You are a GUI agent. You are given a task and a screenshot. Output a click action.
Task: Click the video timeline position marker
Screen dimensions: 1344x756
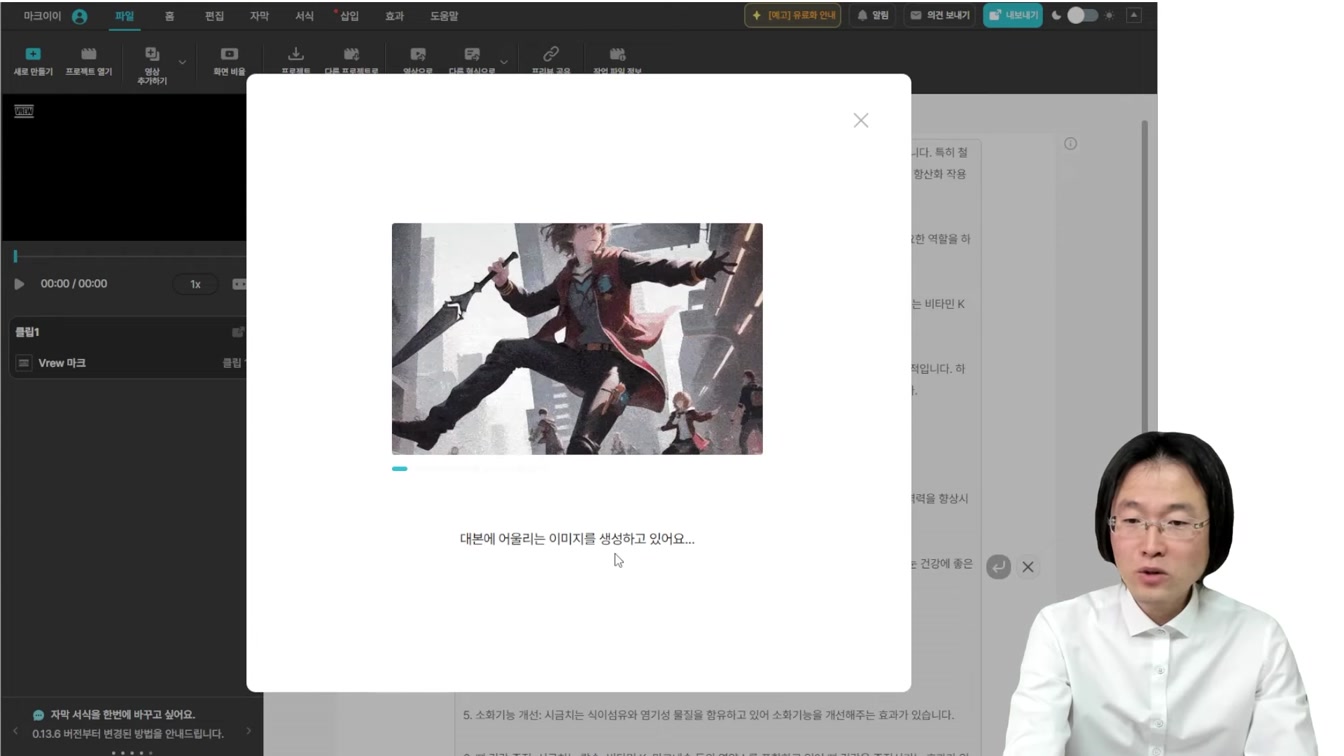click(15, 257)
